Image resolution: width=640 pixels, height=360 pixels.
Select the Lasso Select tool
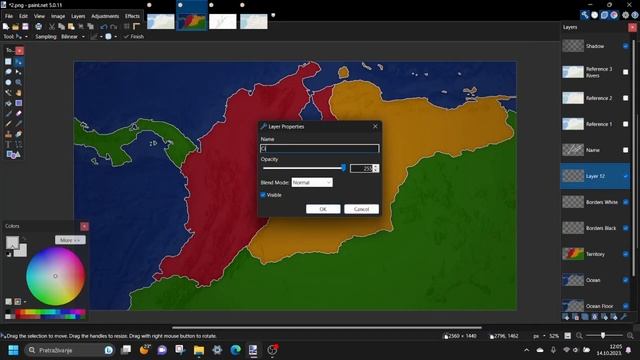pos(8,72)
